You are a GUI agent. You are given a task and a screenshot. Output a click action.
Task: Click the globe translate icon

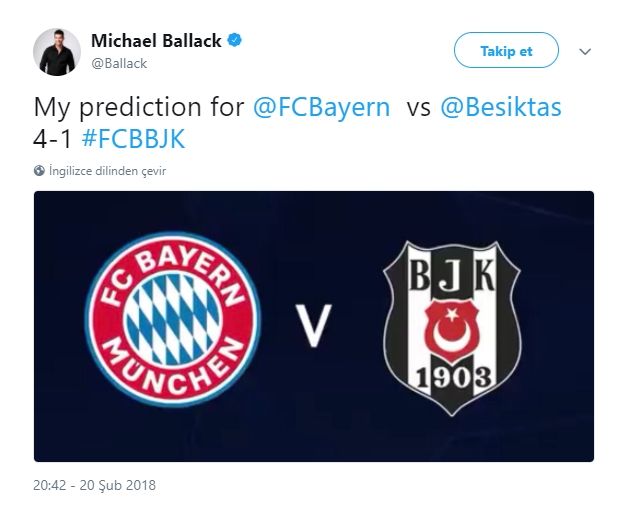40,171
